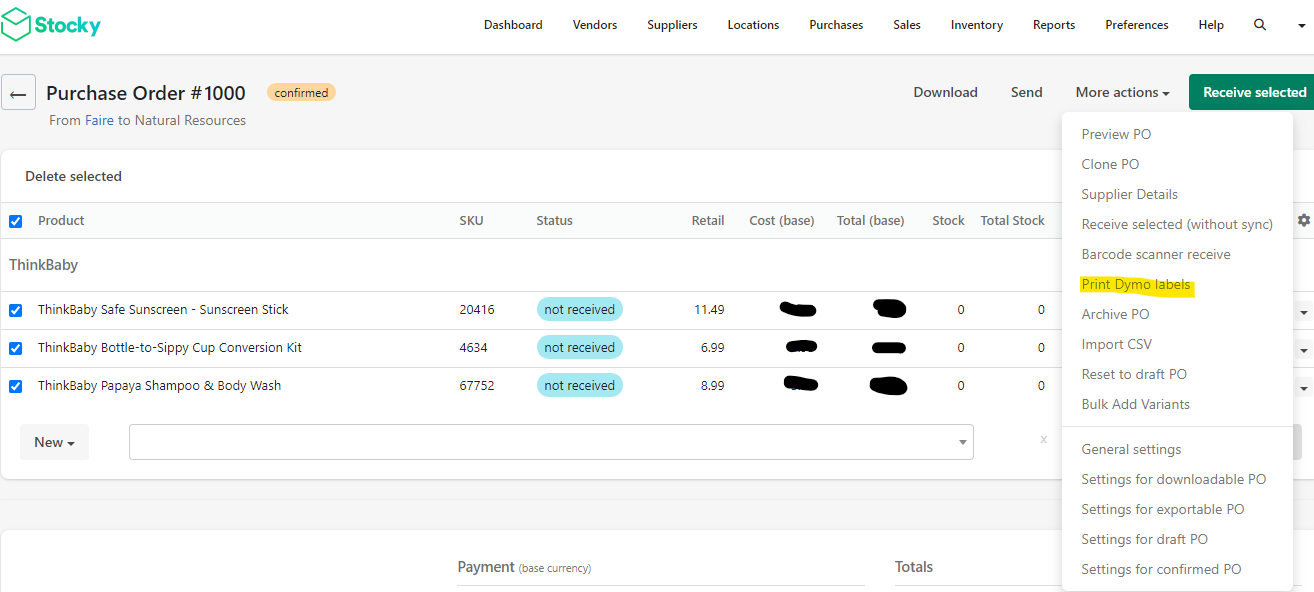Viewport: 1314px width, 592px height.
Task: Click not received badge for Conversion Kit
Action: pyautogui.click(x=579, y=348)
